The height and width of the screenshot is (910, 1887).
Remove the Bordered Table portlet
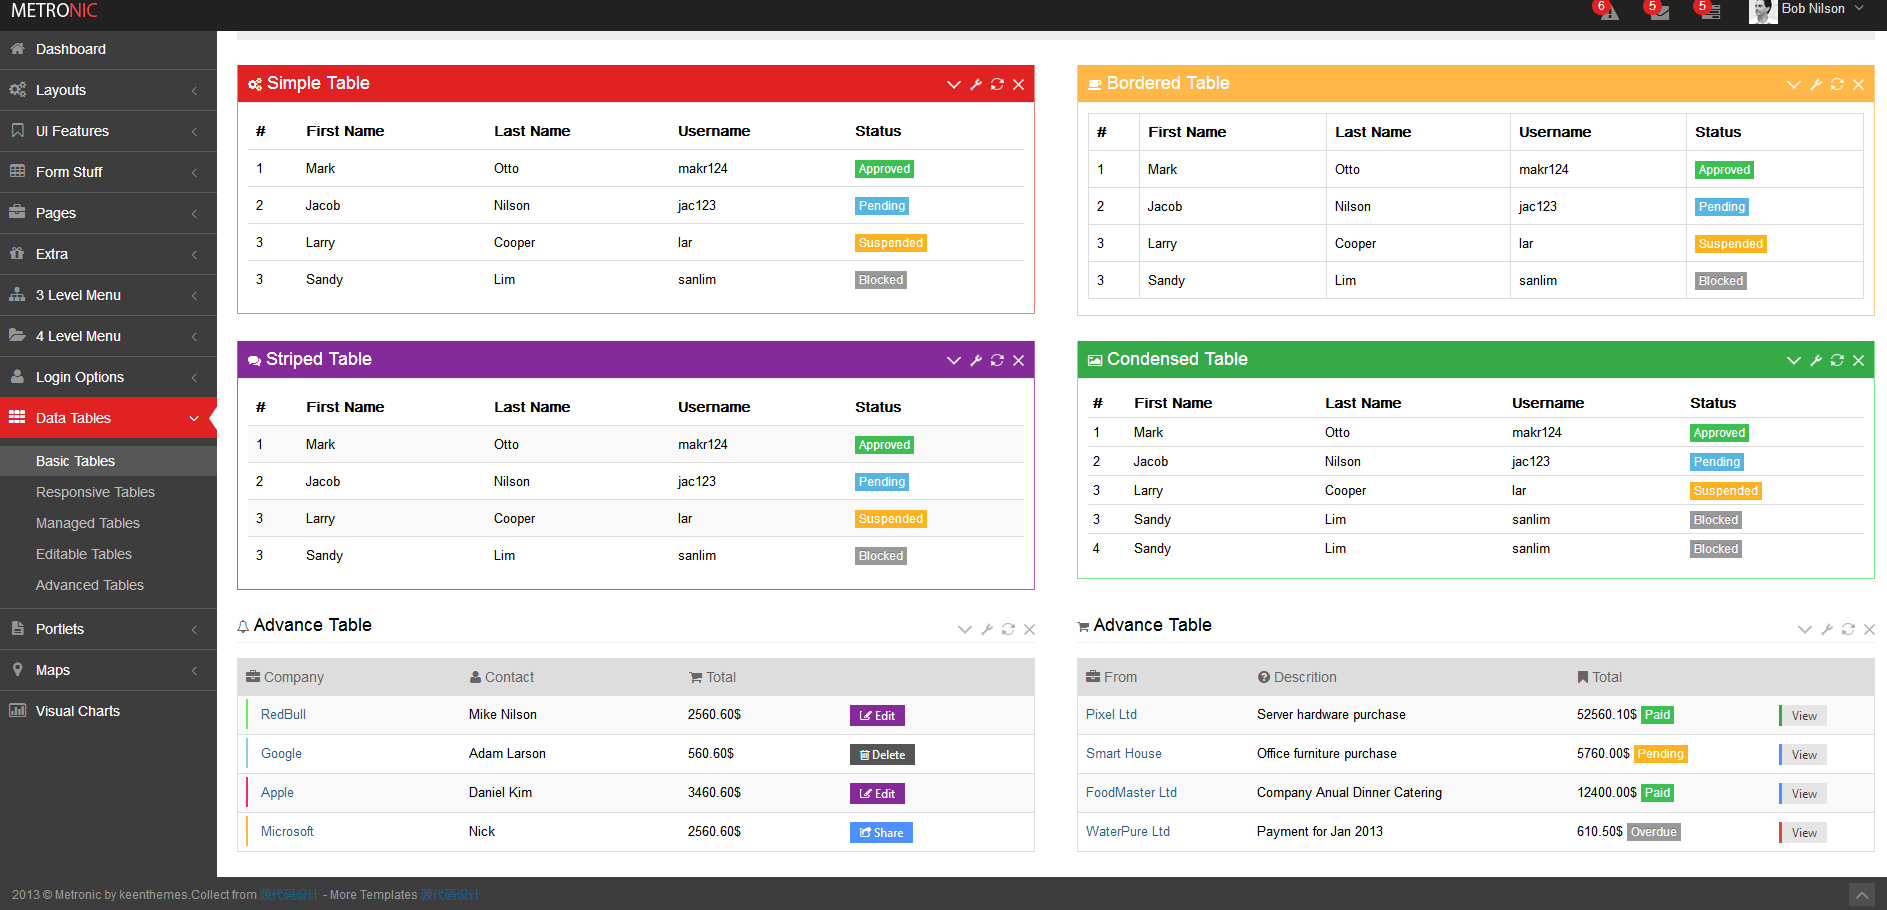point(1858,85)
